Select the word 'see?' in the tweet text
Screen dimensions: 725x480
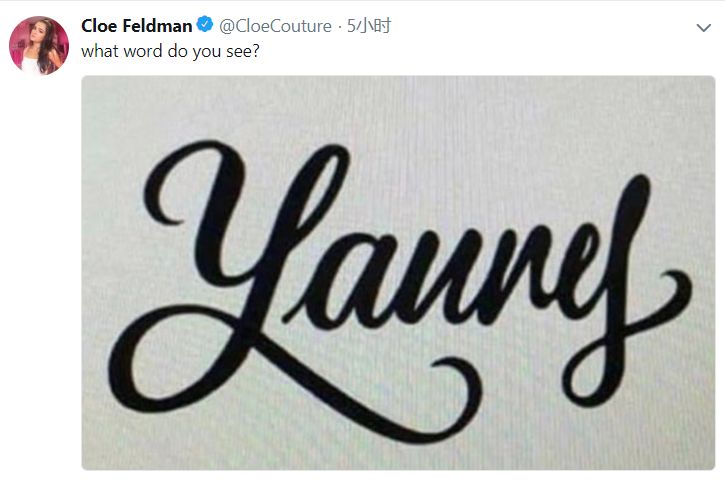pyautogui.click(x=243, y=51)
